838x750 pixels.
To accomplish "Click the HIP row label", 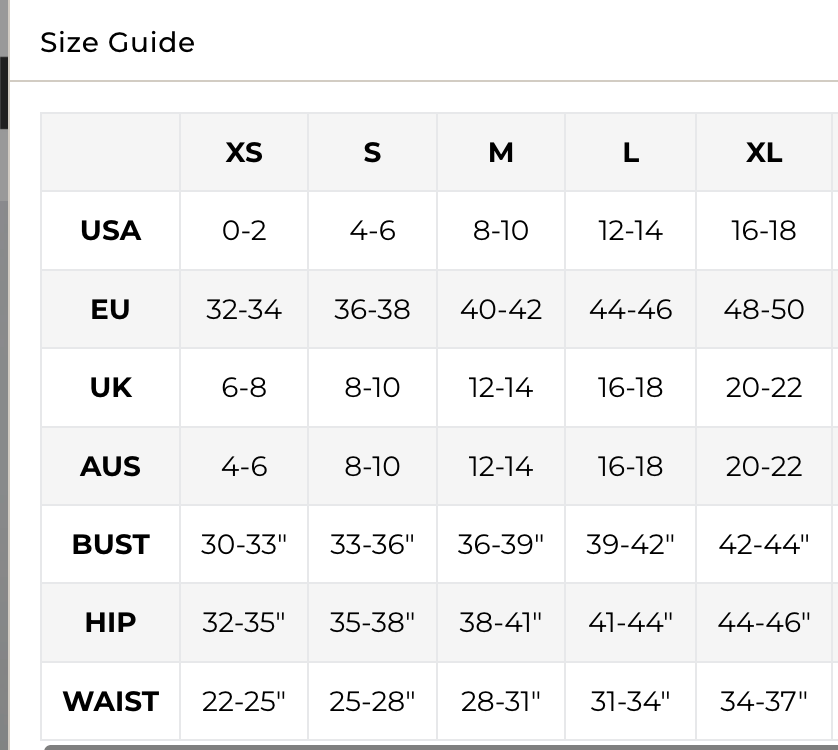I will (110, 622).
